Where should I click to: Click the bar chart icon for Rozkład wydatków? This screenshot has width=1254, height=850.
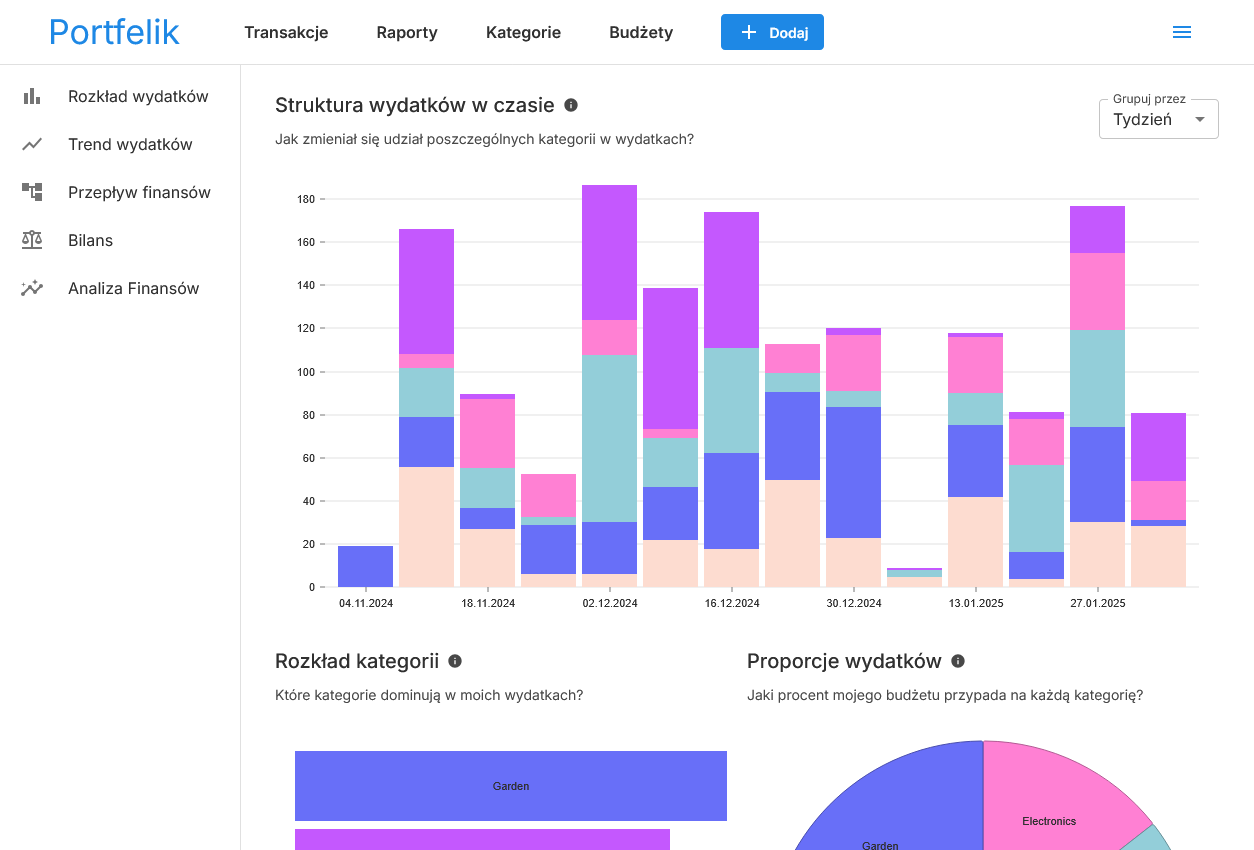pos(32,96)
